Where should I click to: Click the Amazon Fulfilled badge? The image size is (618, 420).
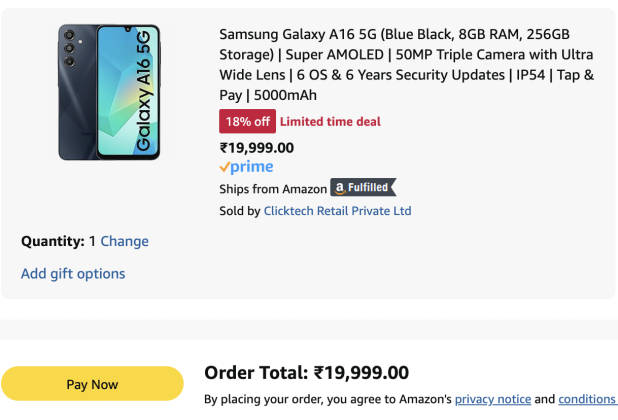click(364, 188)
